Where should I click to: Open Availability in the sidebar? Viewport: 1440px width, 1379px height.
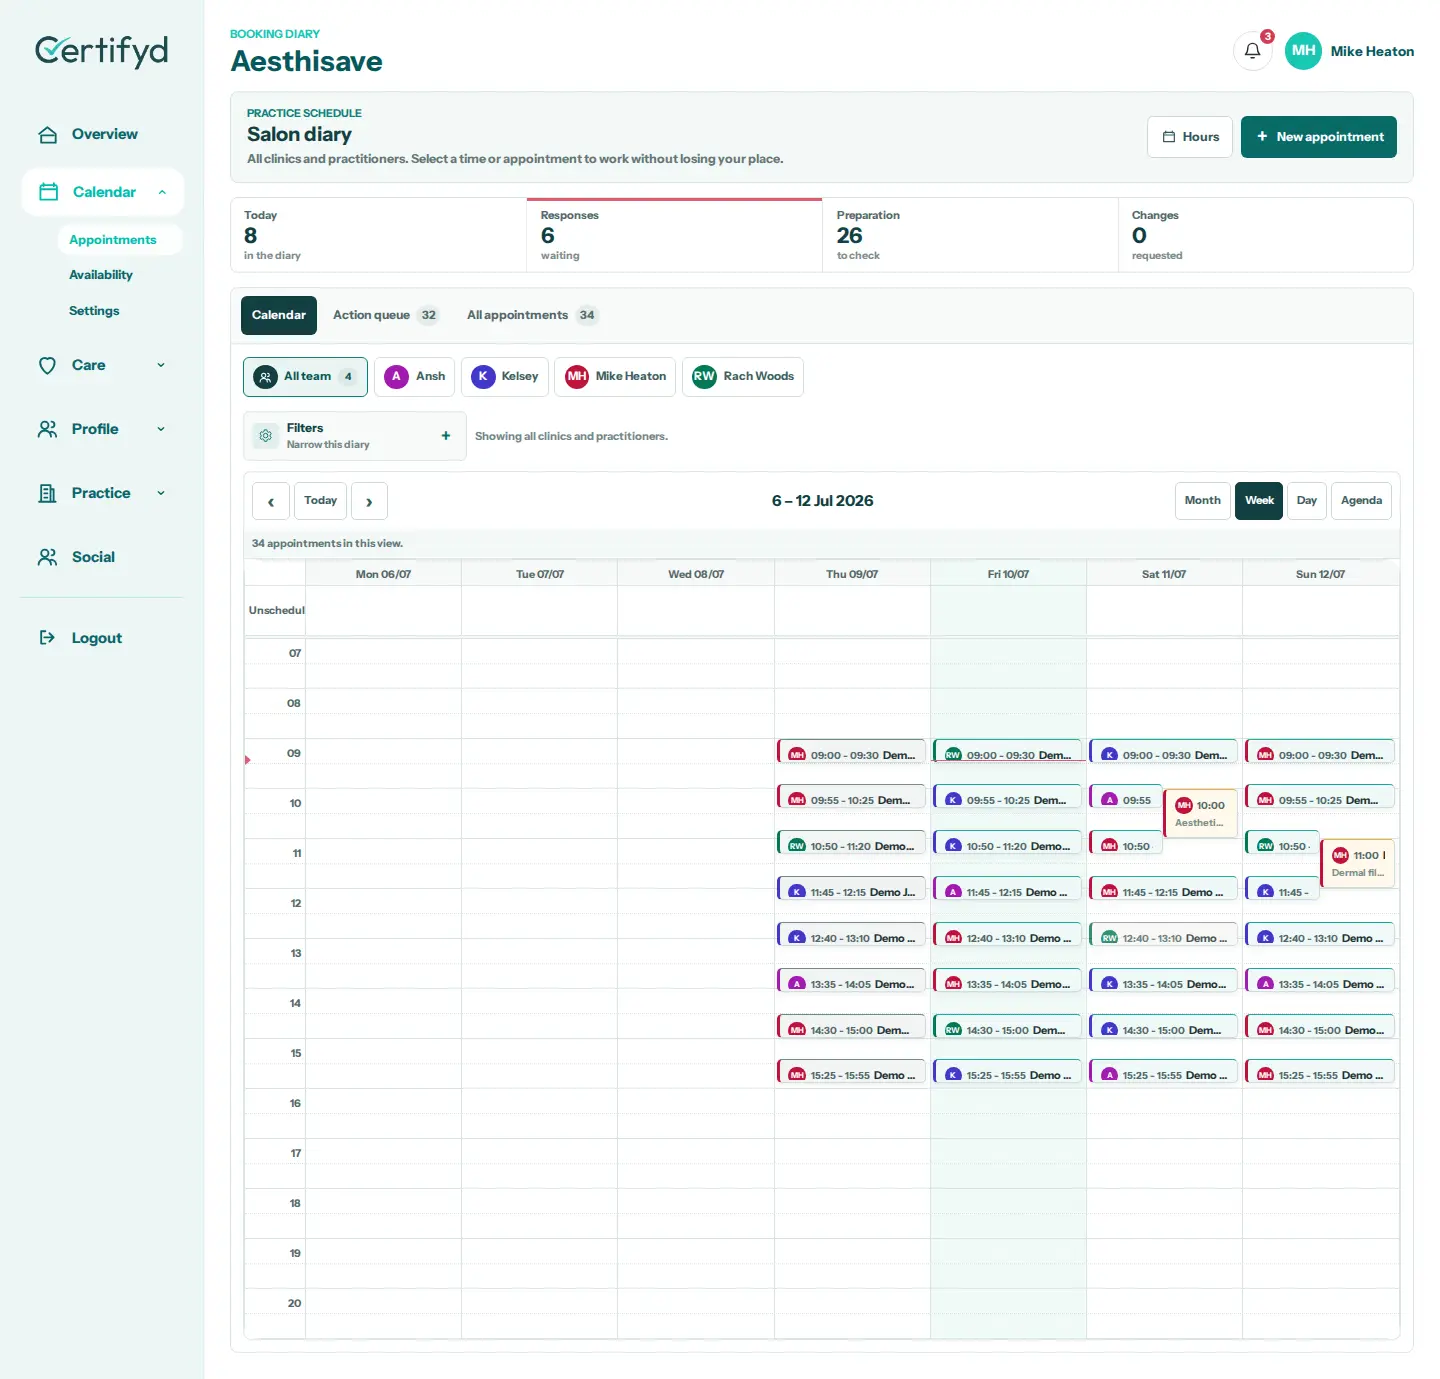click(101, 275)
